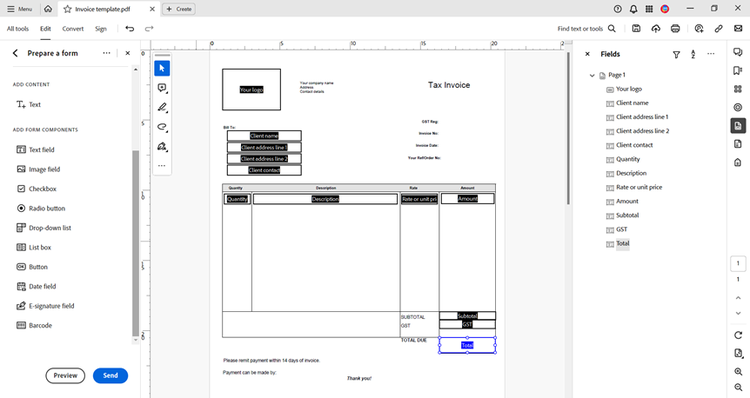Choose the Select arrow tool
750x398 pixels.
tap(162, 68)
